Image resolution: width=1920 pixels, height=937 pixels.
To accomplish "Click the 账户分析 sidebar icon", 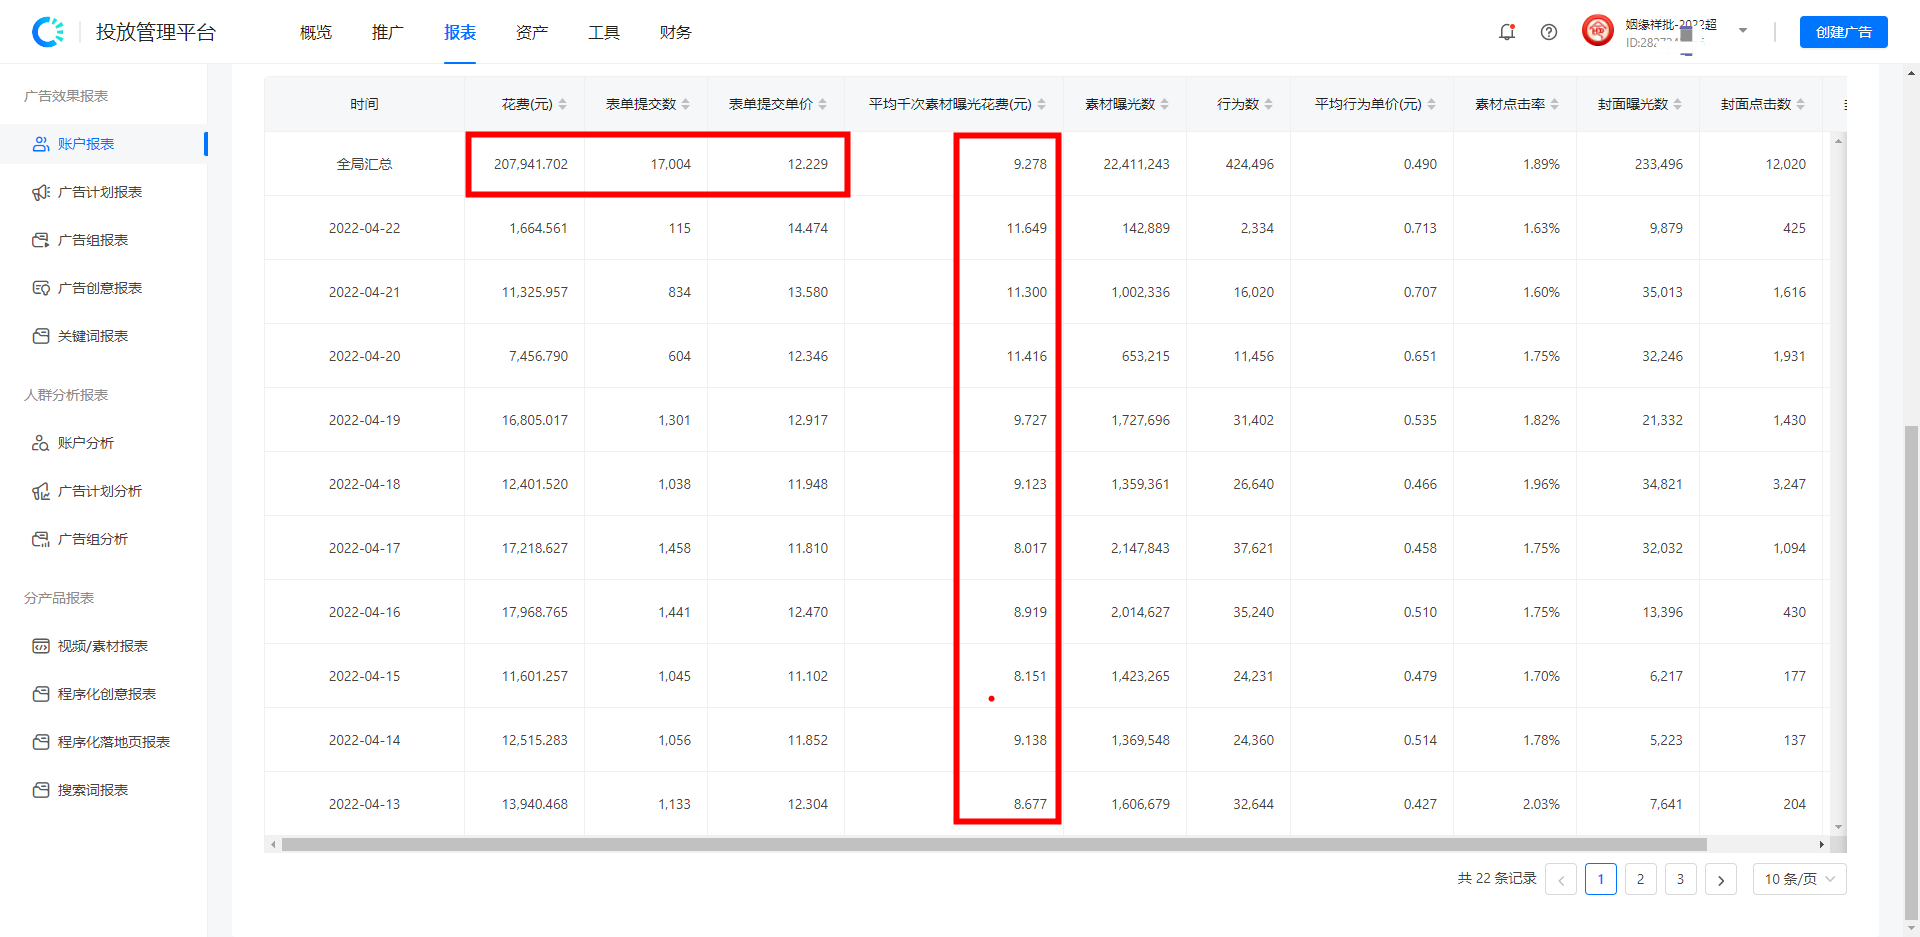I will [x=41, y=443].
